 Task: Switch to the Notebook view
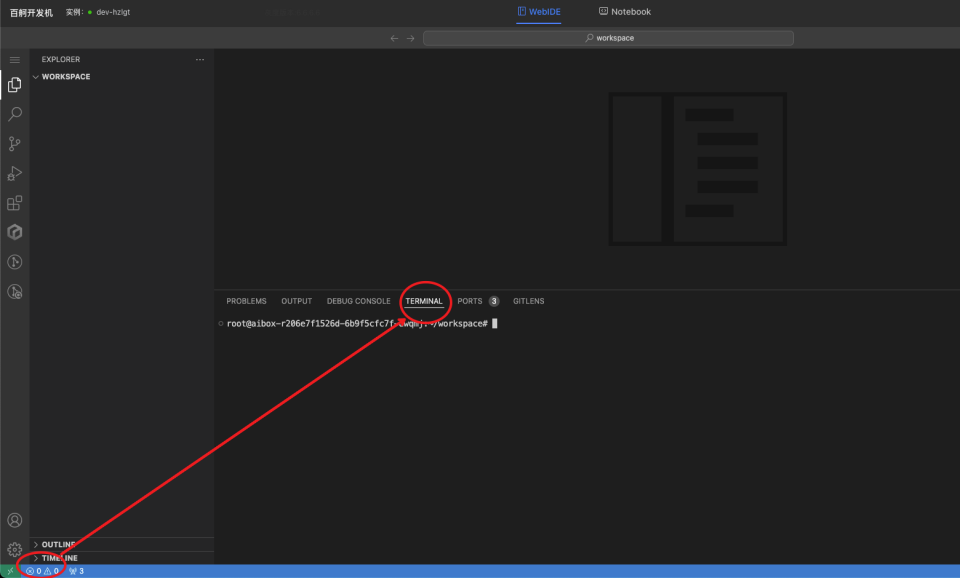click(625, 12)
